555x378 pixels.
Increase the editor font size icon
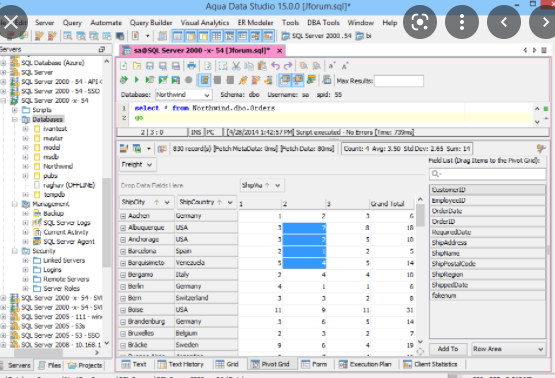click(345, 66)
